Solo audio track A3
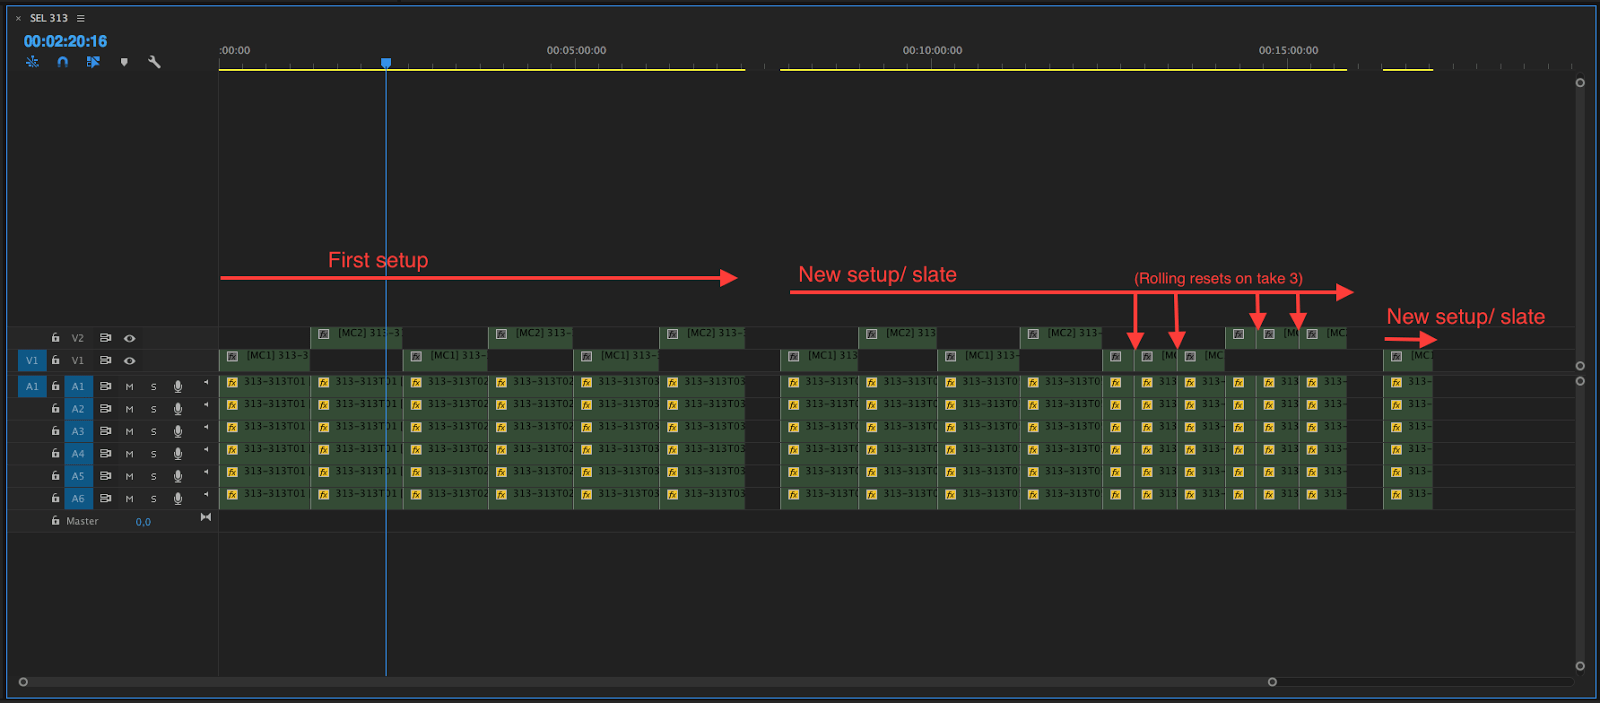1600x703 pixels. click(x=153, y=431)
